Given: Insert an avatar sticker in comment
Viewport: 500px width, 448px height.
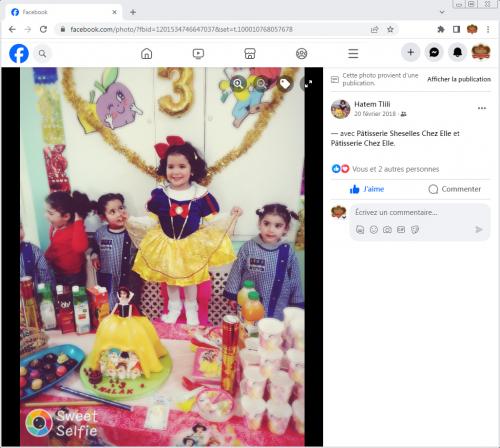Looking at the screenshot, I should pyautogui.click(x=360, y=230).
